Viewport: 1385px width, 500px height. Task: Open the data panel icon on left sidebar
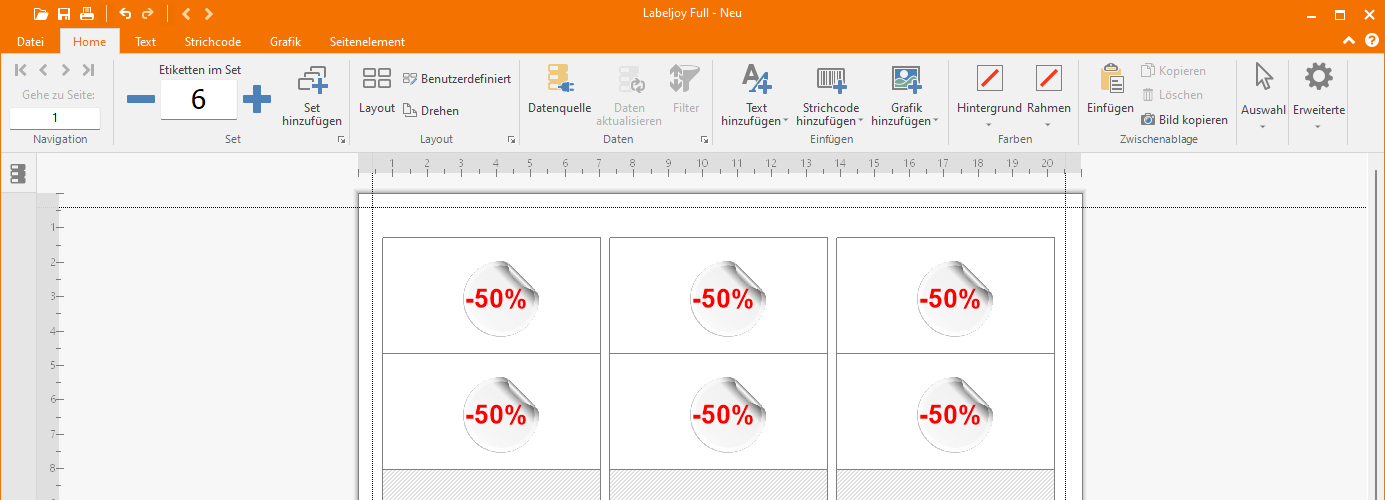(x=18, y=174)
